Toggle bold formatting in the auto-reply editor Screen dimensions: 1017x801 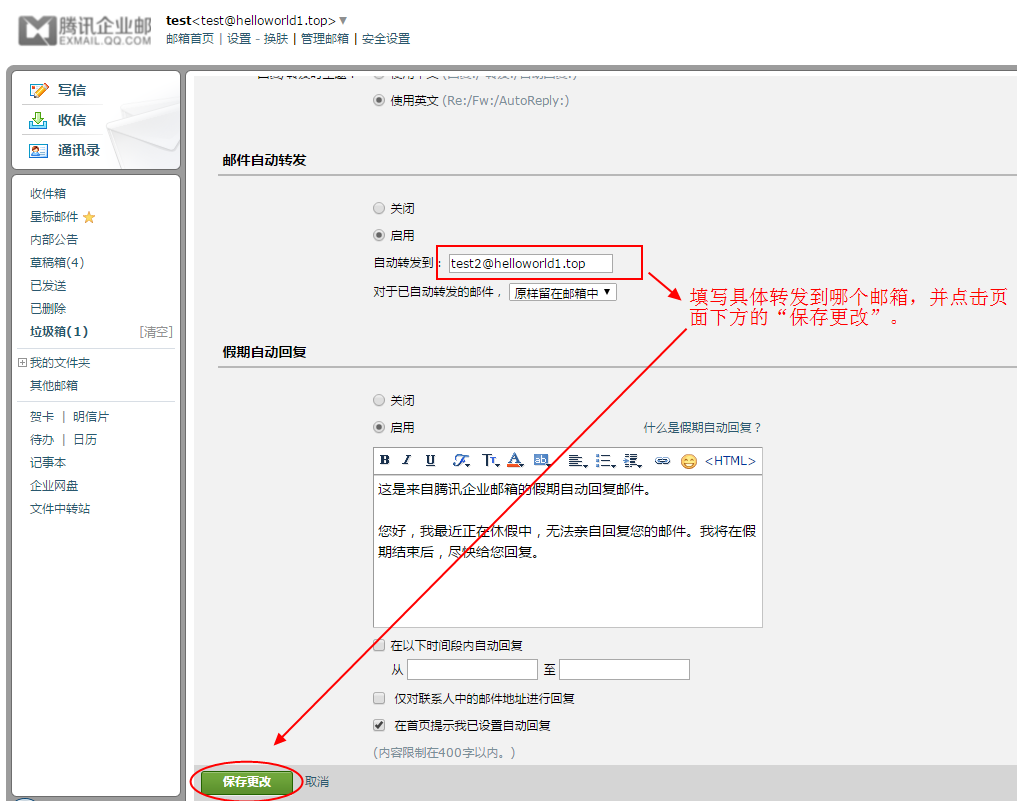(x=385, y=460)
